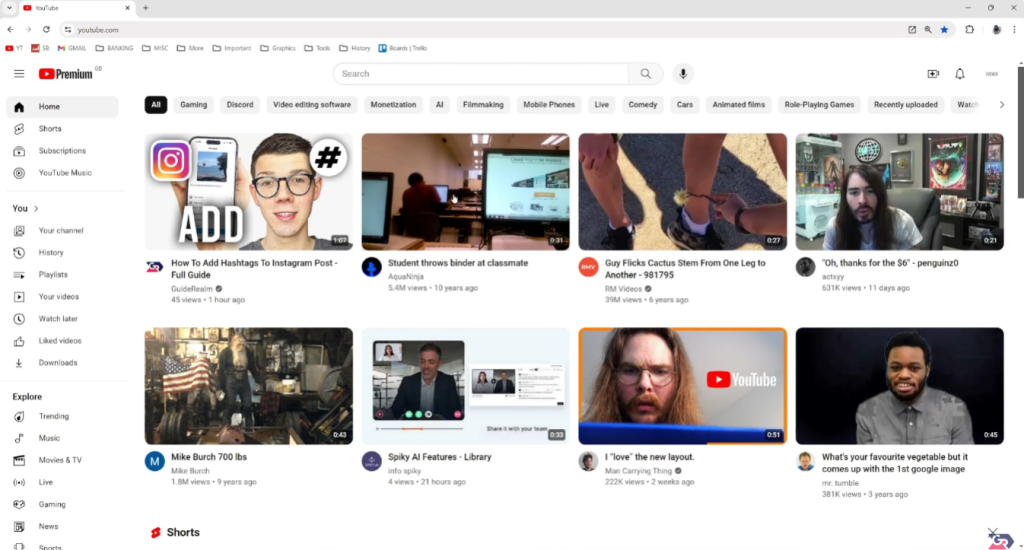Open YouTube Music in sidebar
Screen dimensions: 1024x550
[62, 173]
